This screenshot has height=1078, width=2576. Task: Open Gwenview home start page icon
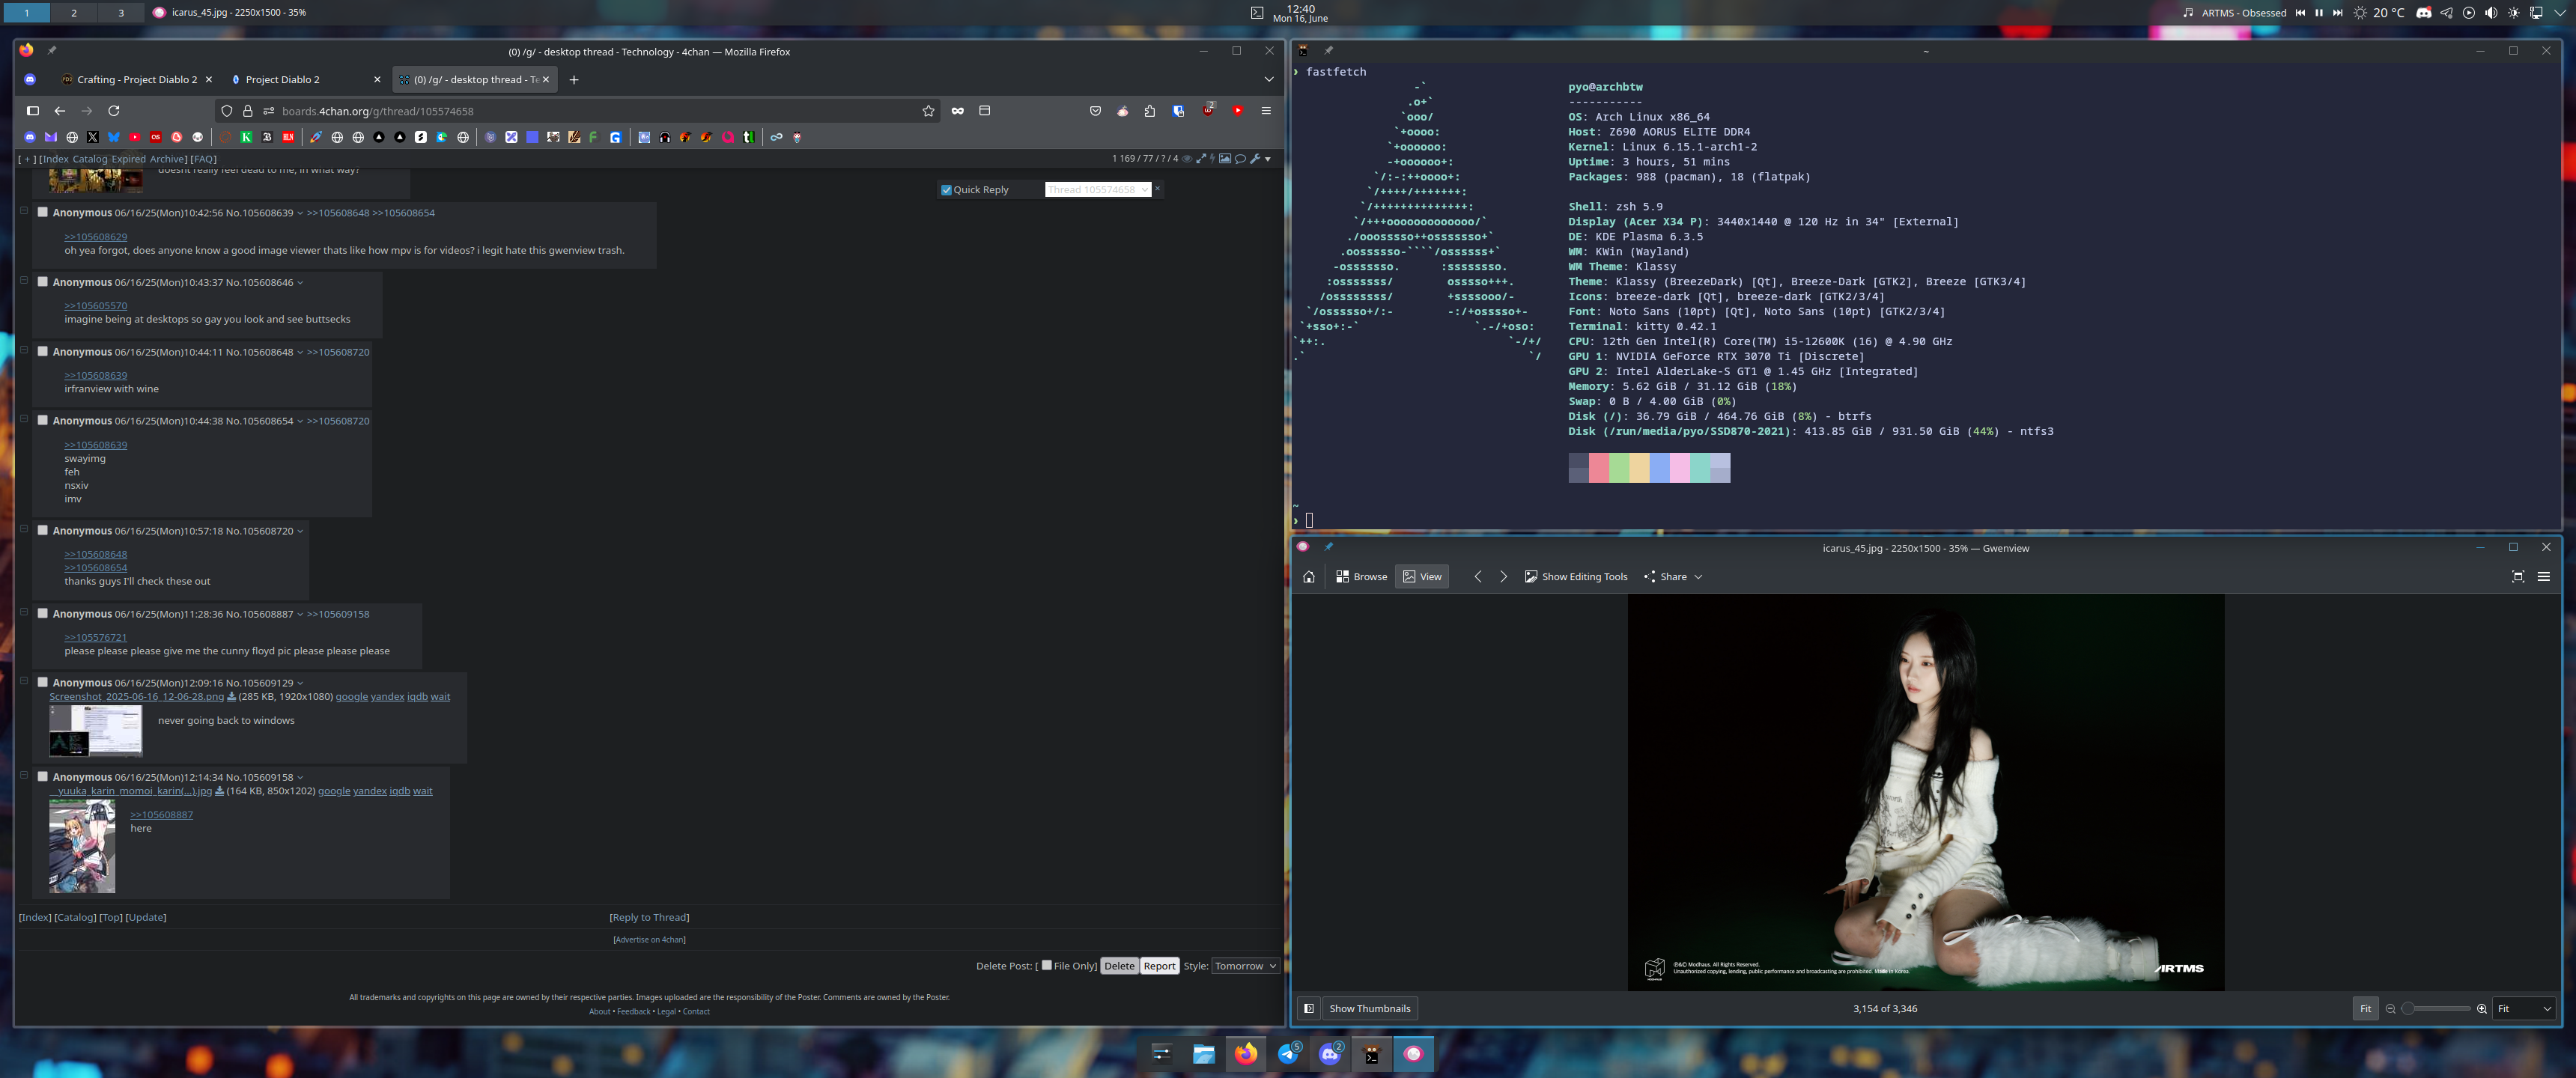tap(1308, 577)
